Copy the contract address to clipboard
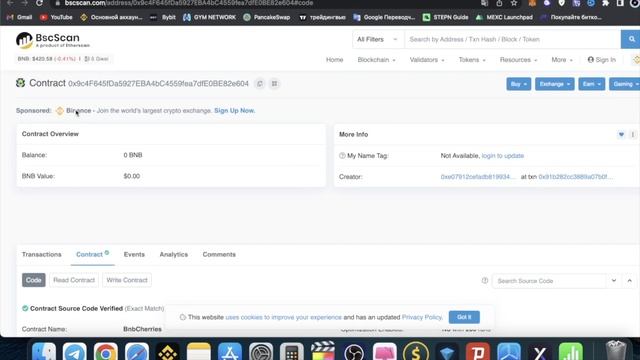 coord(260,84)
